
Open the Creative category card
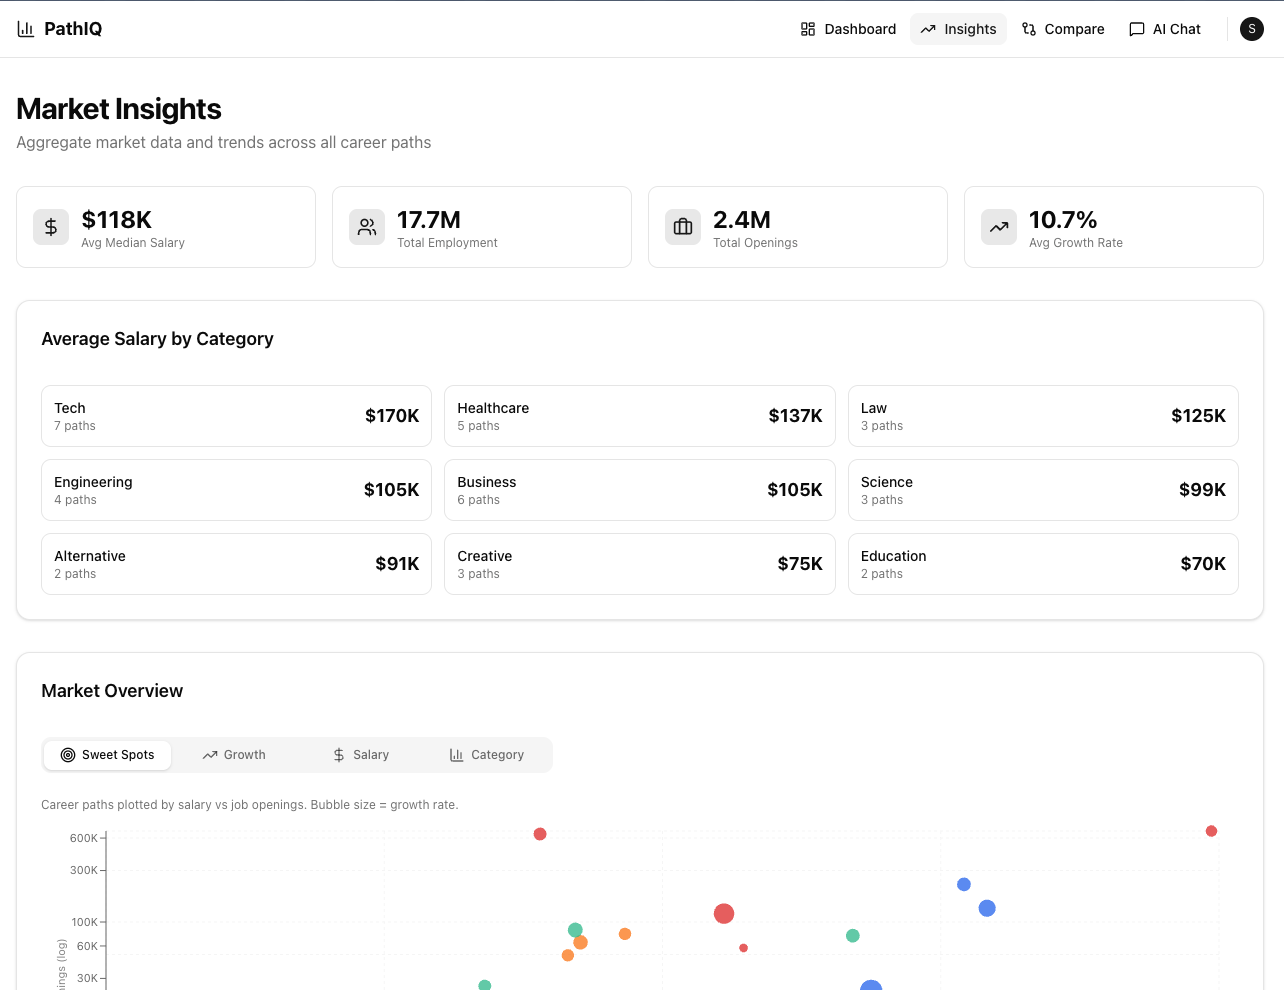click(x=640, y=564)
